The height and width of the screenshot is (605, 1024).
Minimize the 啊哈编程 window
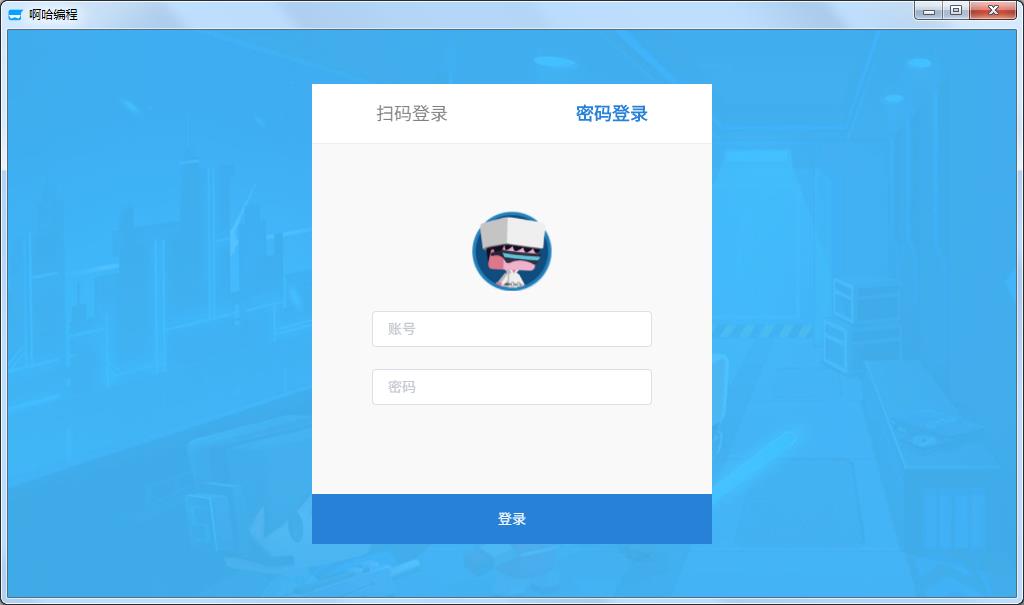click(929, 10)
